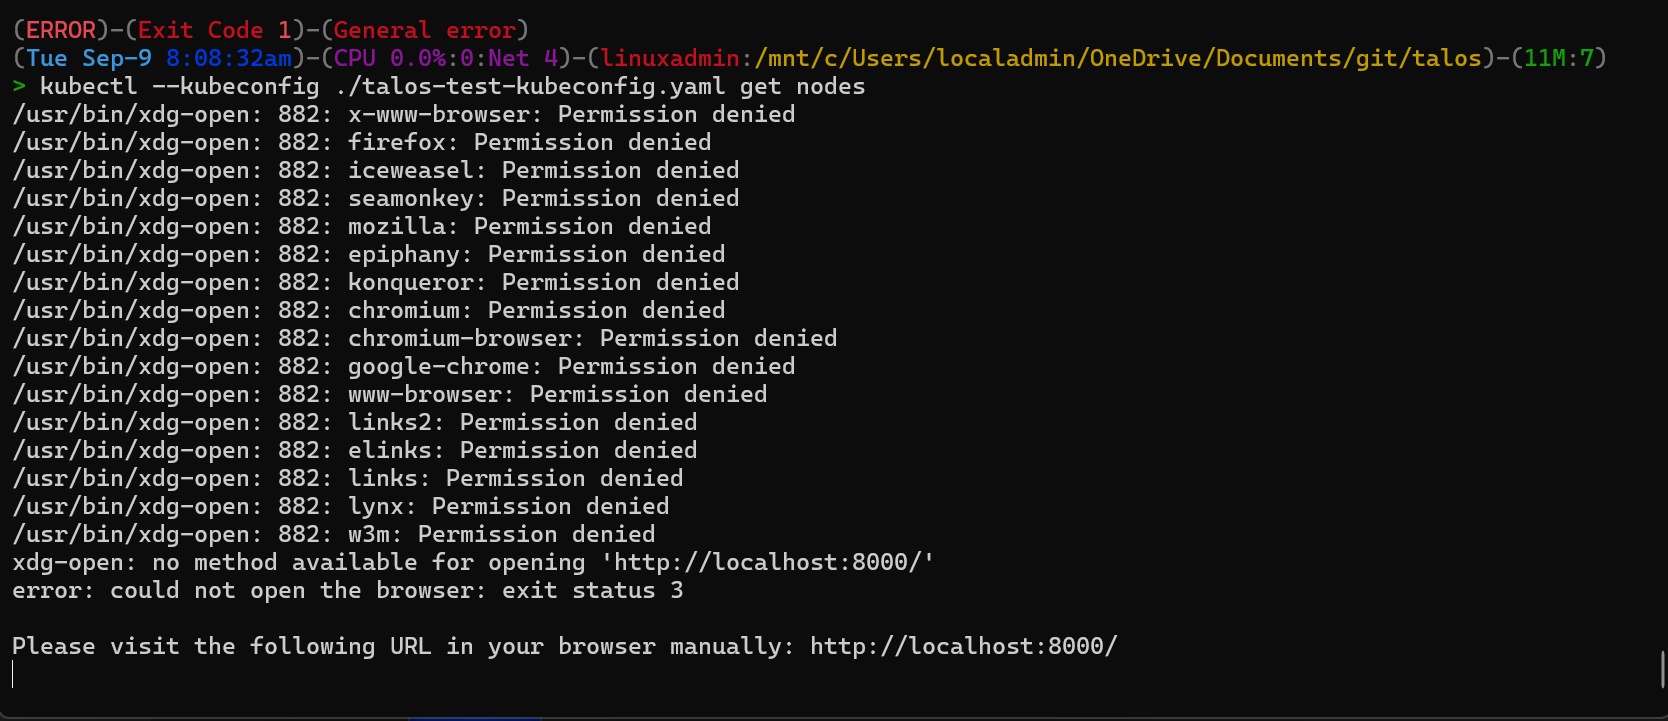Image resolution: width=1668 pixels, height=721 pixels.
Task: Click the green '>' prompt symbol
Action: coord(19,86)
